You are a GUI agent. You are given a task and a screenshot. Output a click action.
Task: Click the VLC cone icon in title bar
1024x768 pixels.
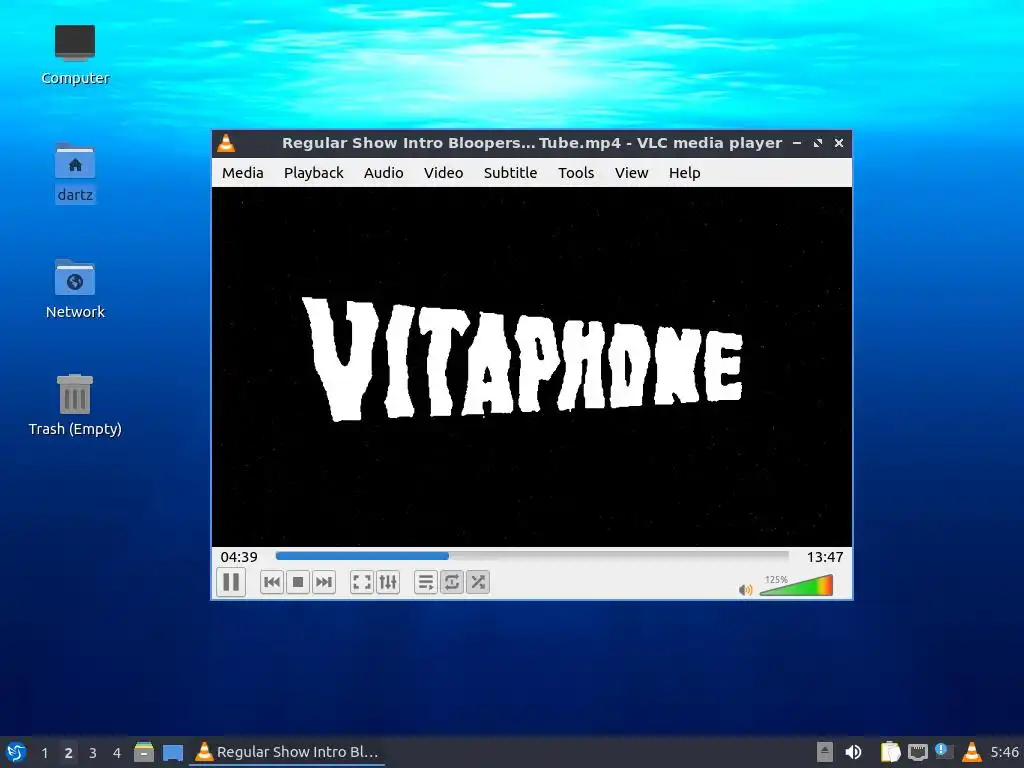point(226,143)
